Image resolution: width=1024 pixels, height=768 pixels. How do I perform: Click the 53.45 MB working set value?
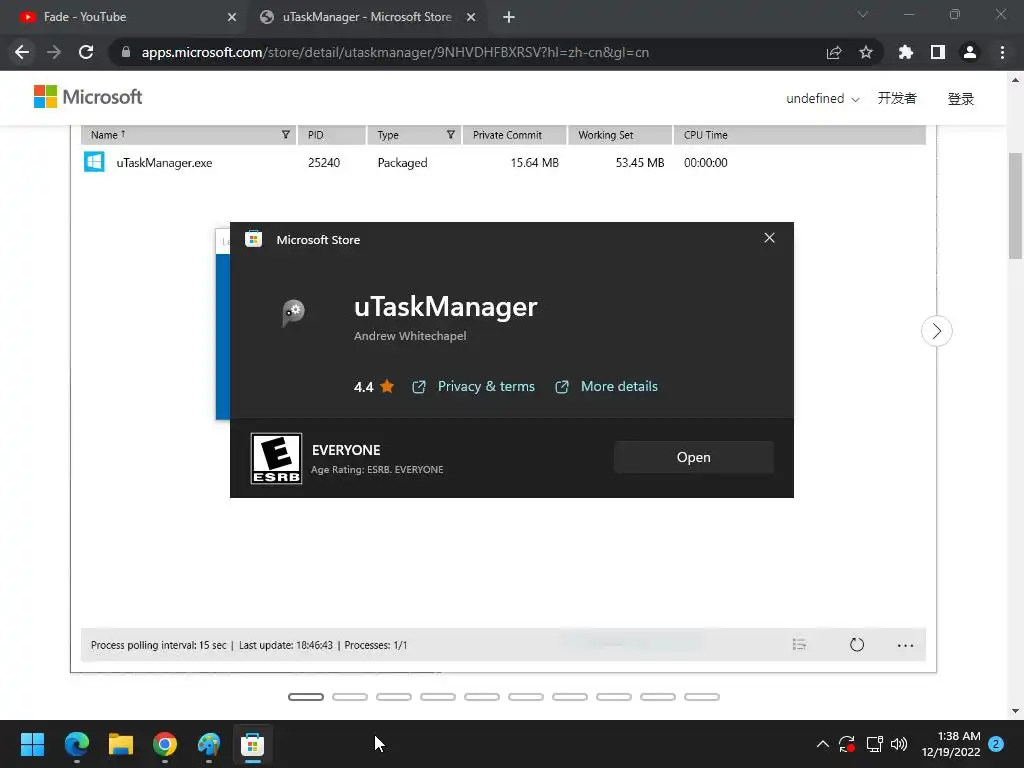click(639, 163)
